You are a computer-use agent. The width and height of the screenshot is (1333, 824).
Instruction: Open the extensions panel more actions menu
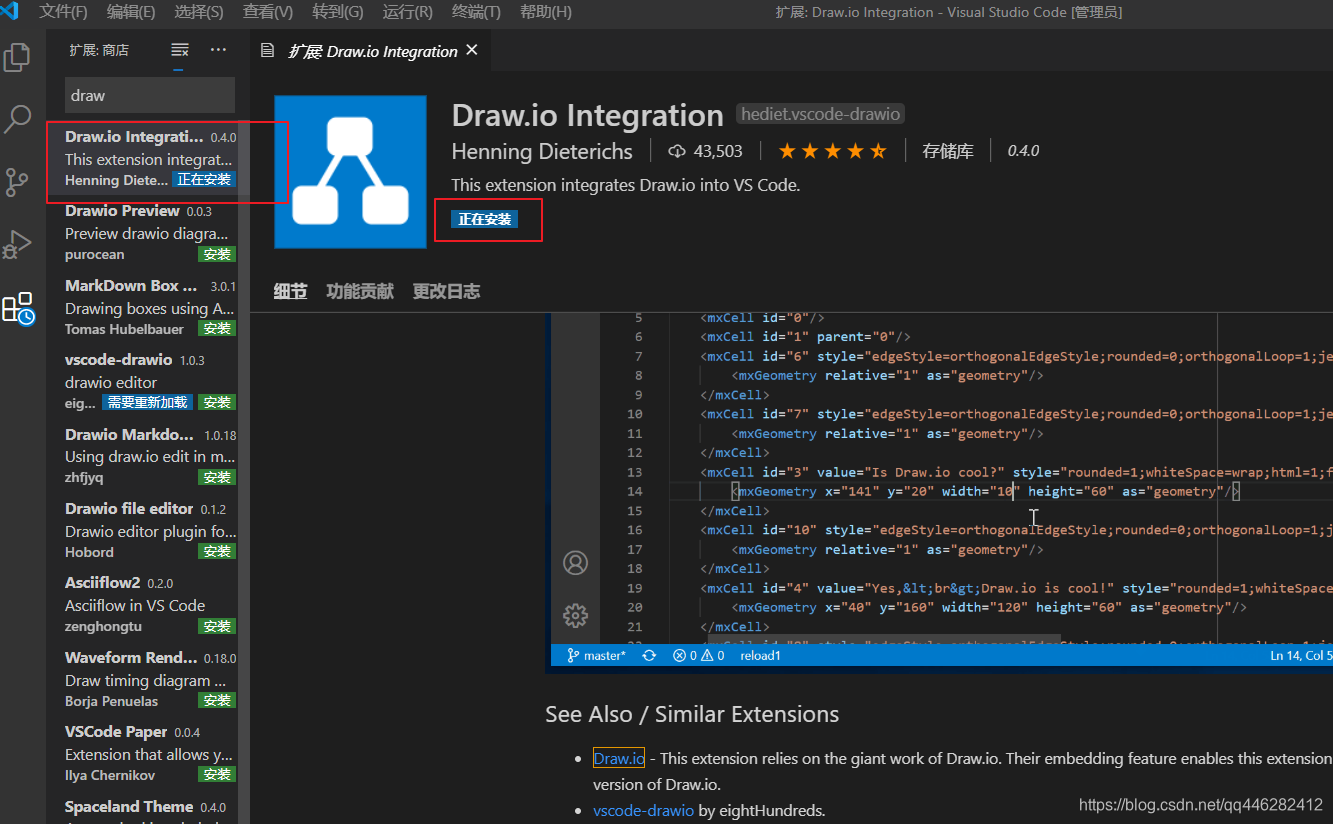pyautogui.click(x=218, y=50)
